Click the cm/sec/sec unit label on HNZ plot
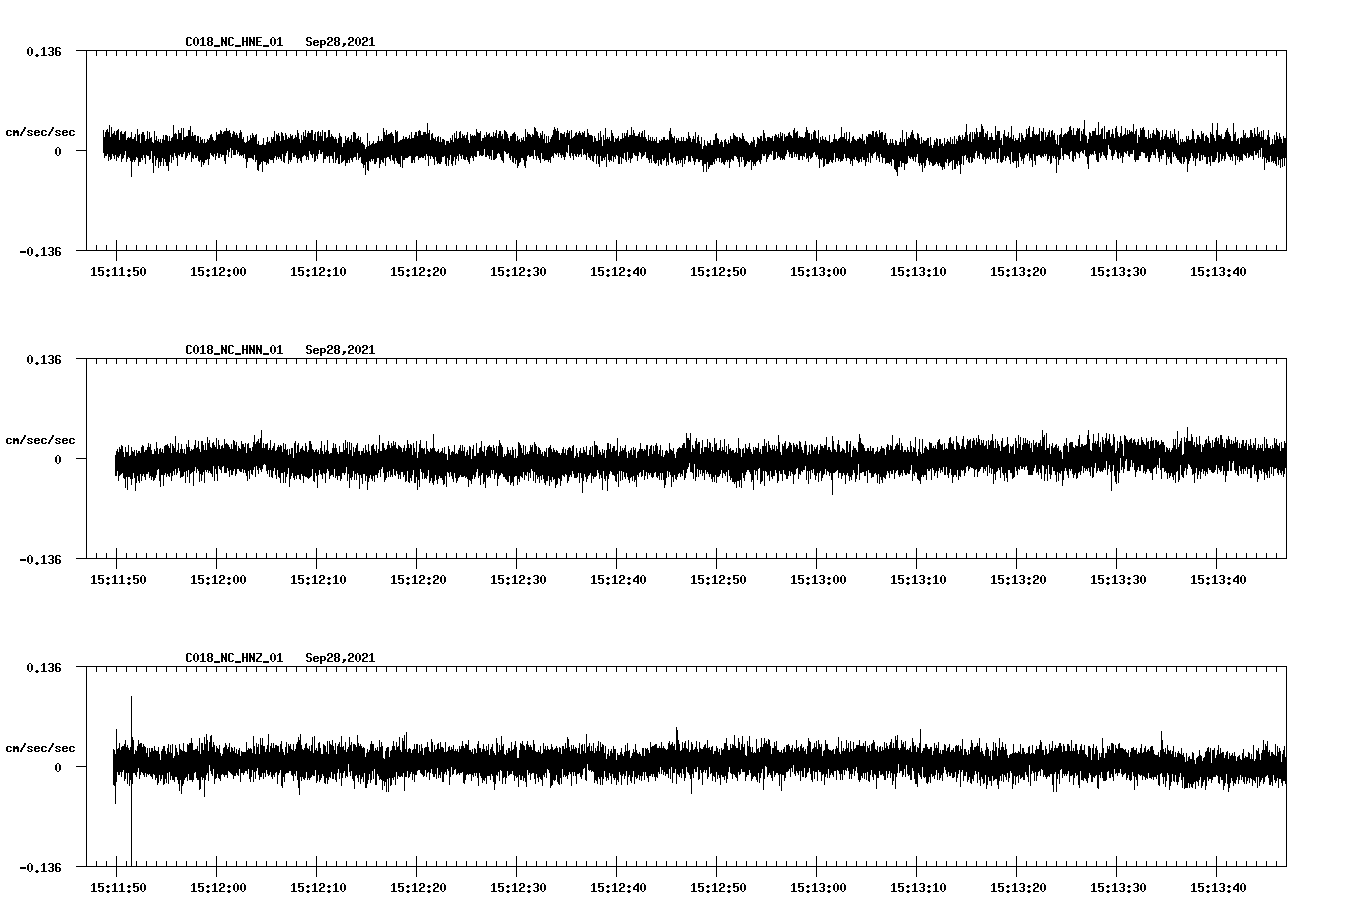This screenshot has height=924, width=1358. (40, 748)
